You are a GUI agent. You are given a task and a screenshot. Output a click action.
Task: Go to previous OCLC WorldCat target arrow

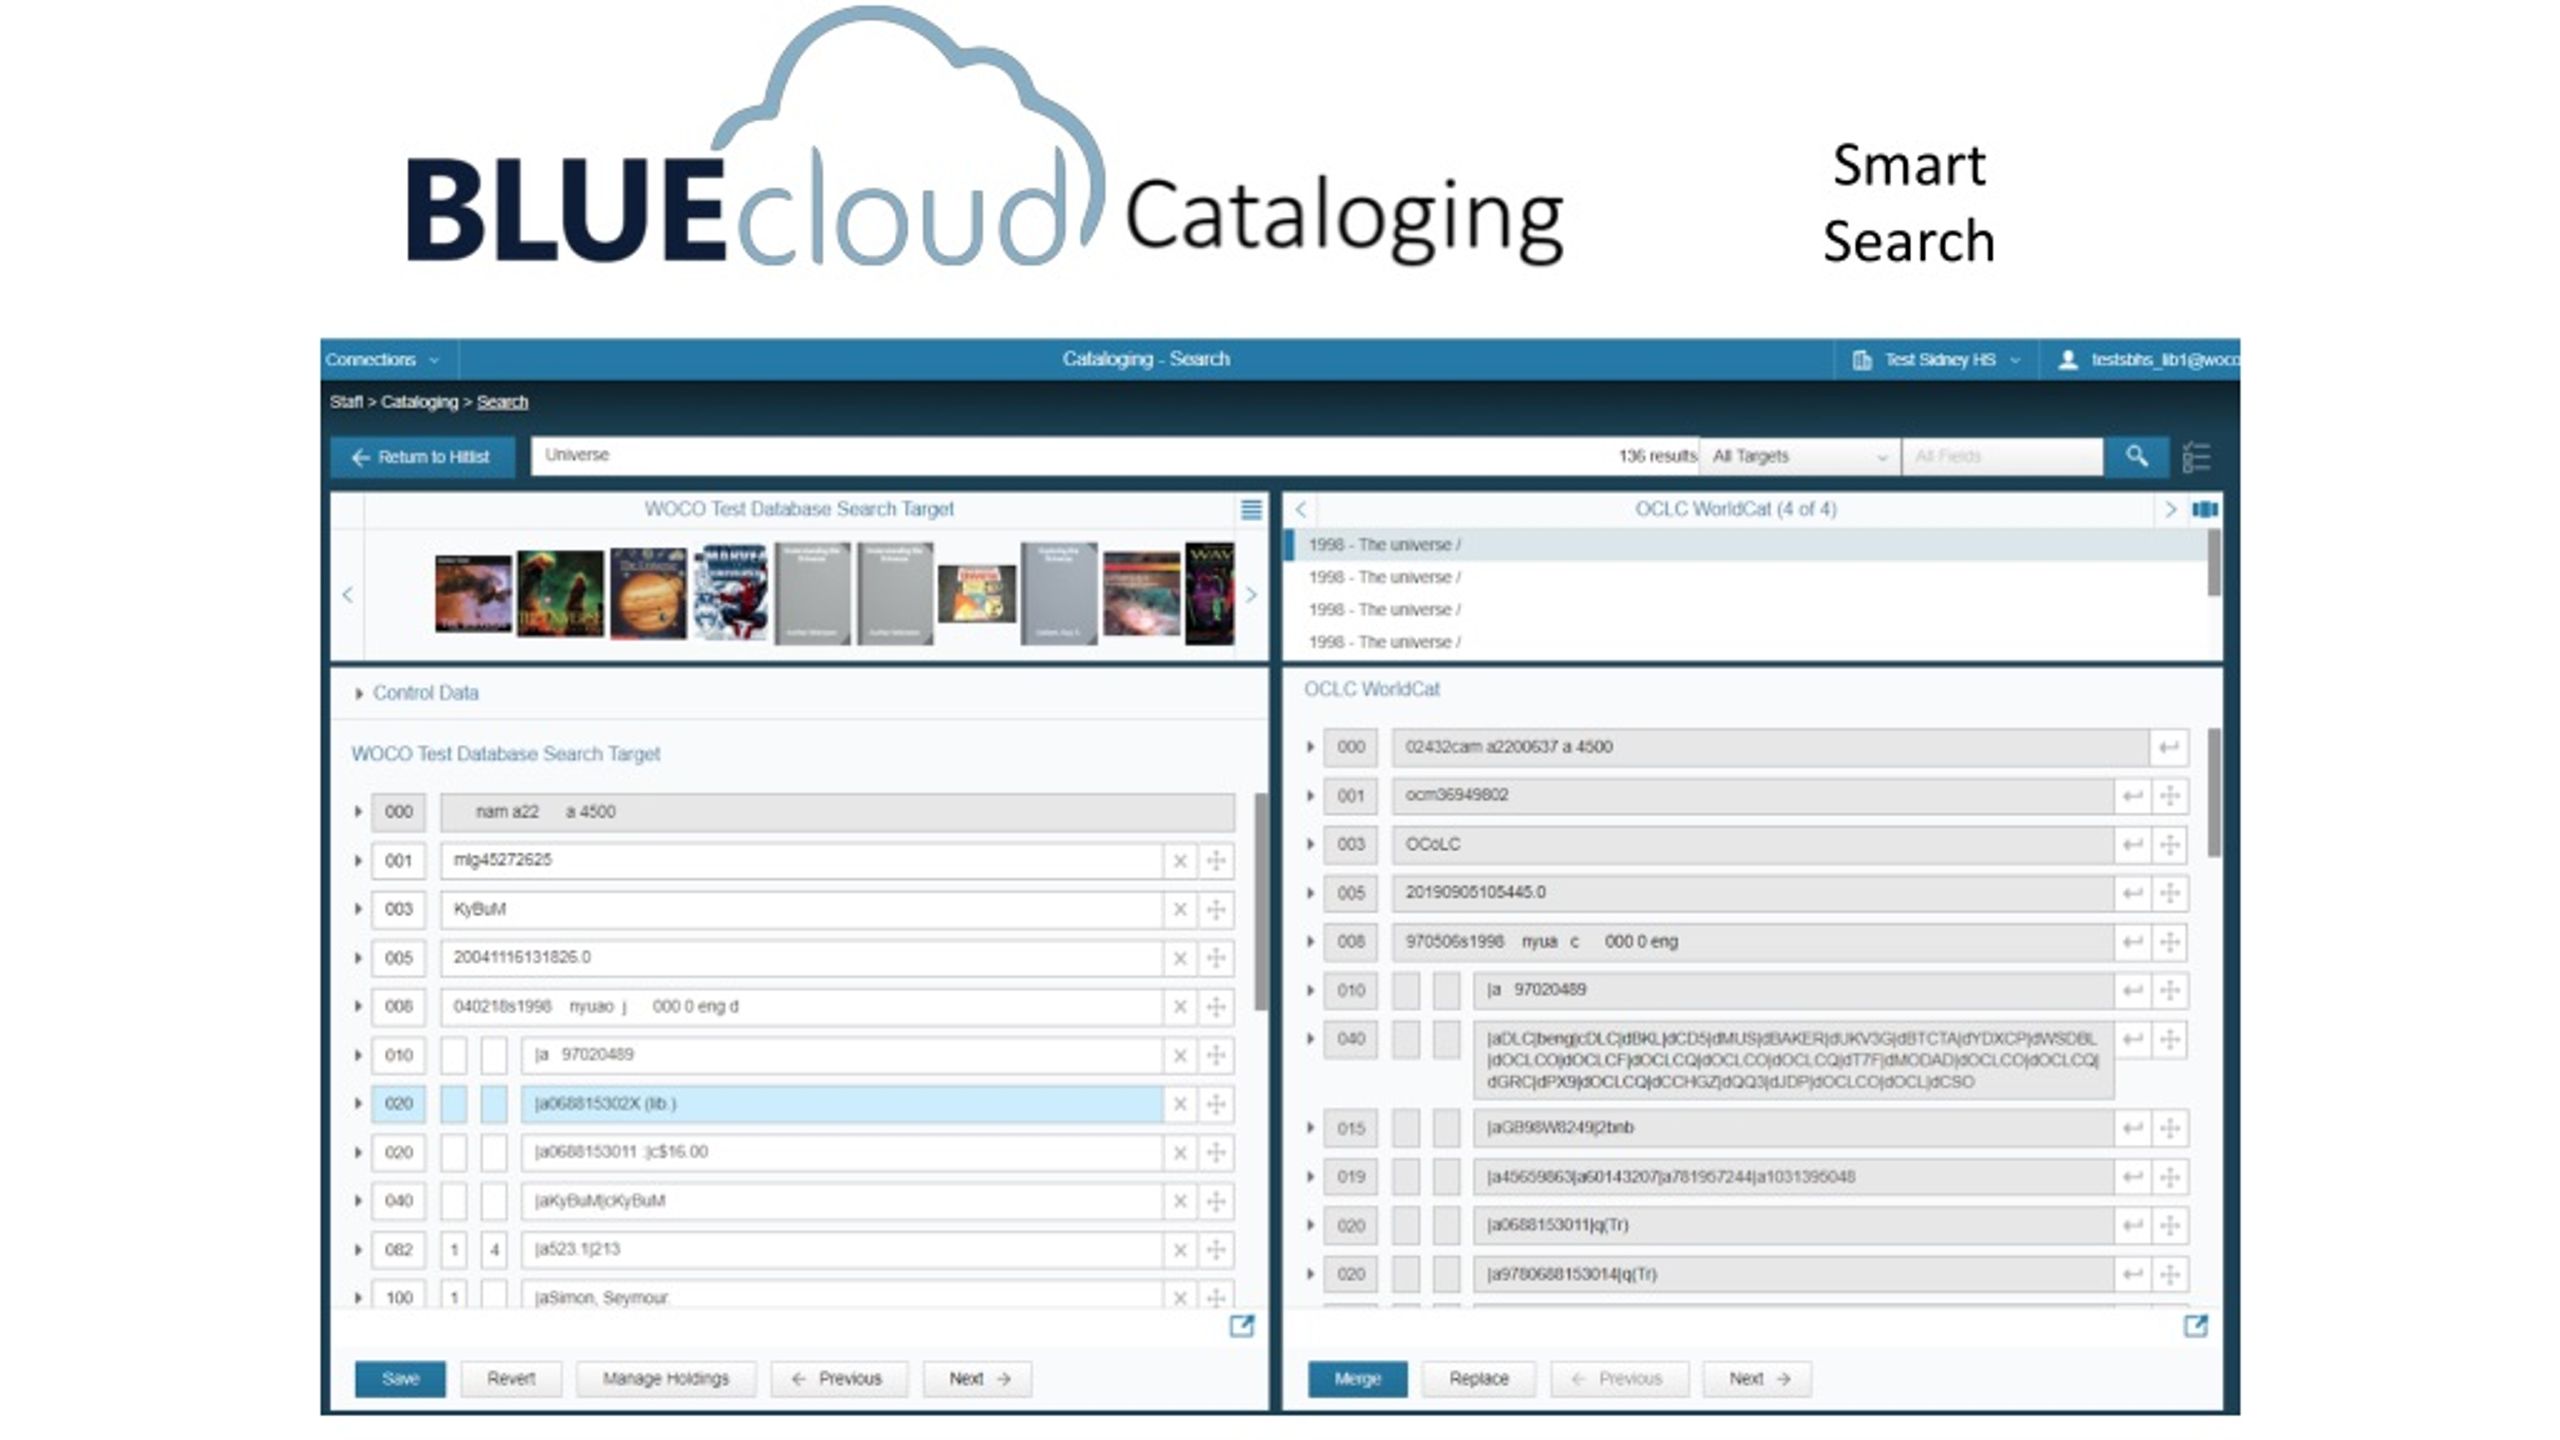[1300, 509]
